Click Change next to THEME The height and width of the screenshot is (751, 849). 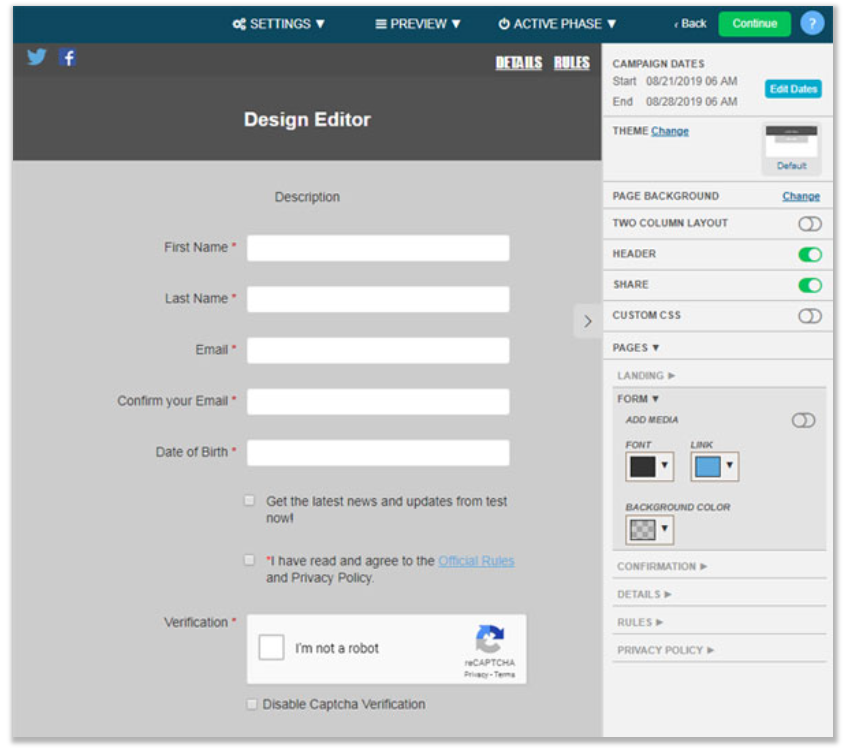[x=670, y=131]
